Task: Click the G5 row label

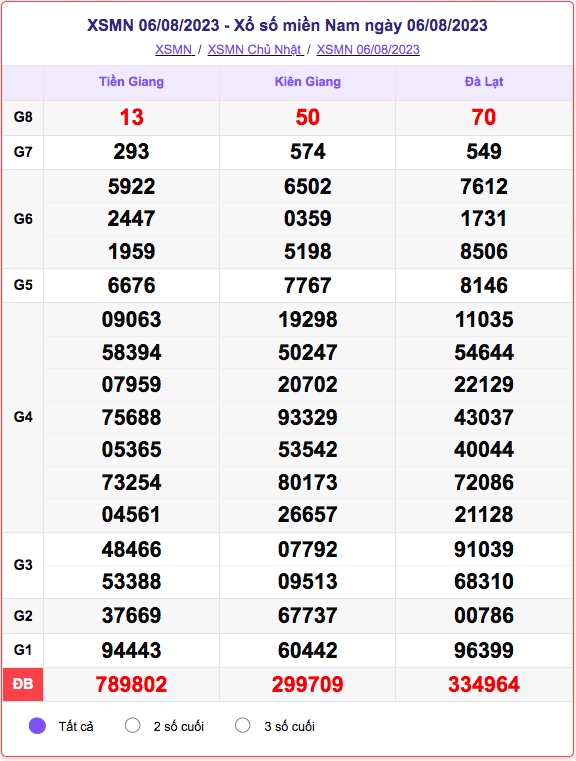Action: point(23,285)
